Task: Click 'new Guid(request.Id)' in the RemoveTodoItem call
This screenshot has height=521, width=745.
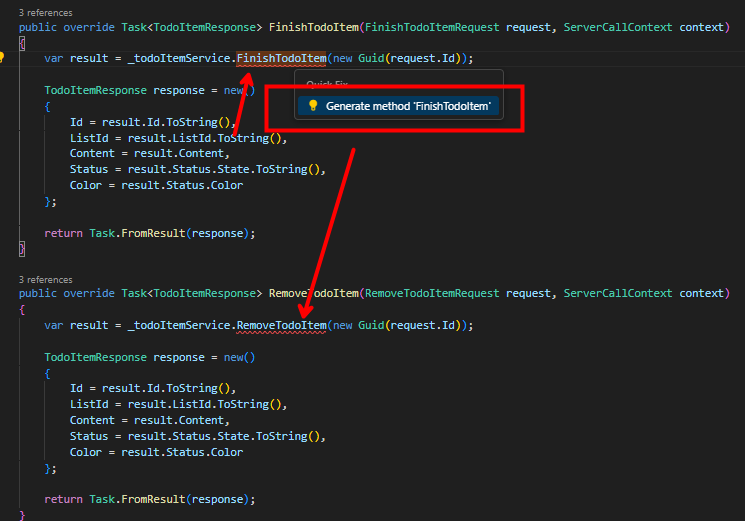Action: [397, 325]
